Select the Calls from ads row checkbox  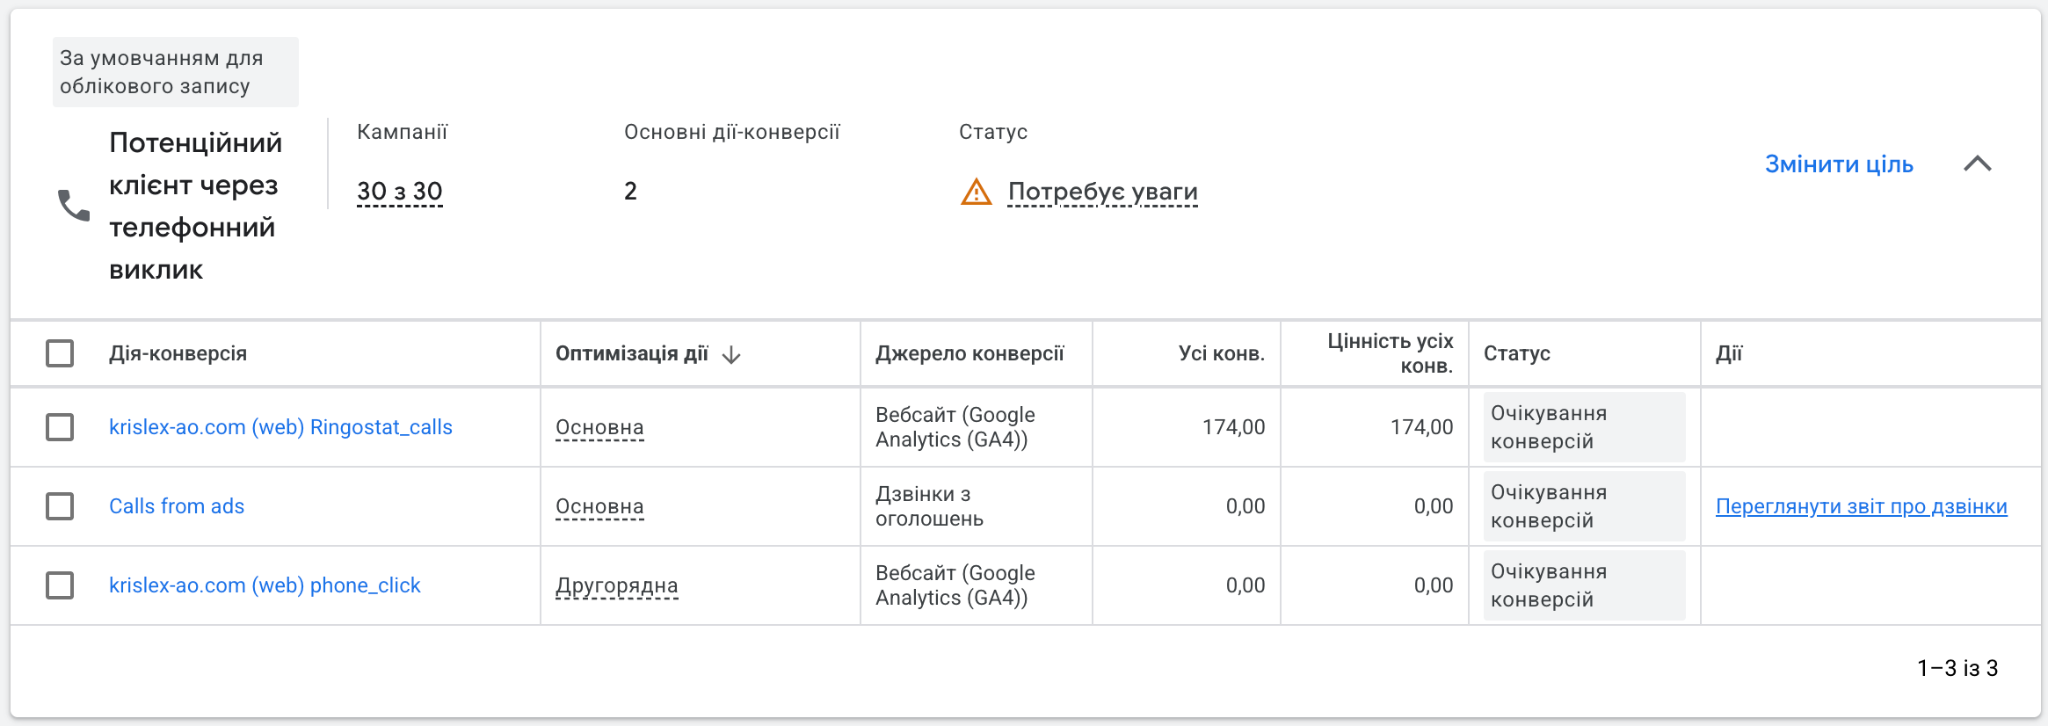tap(60, 506)
